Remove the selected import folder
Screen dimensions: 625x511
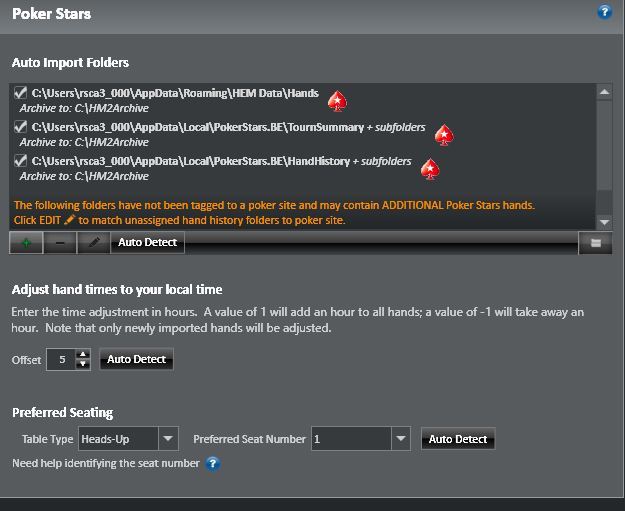60,242
